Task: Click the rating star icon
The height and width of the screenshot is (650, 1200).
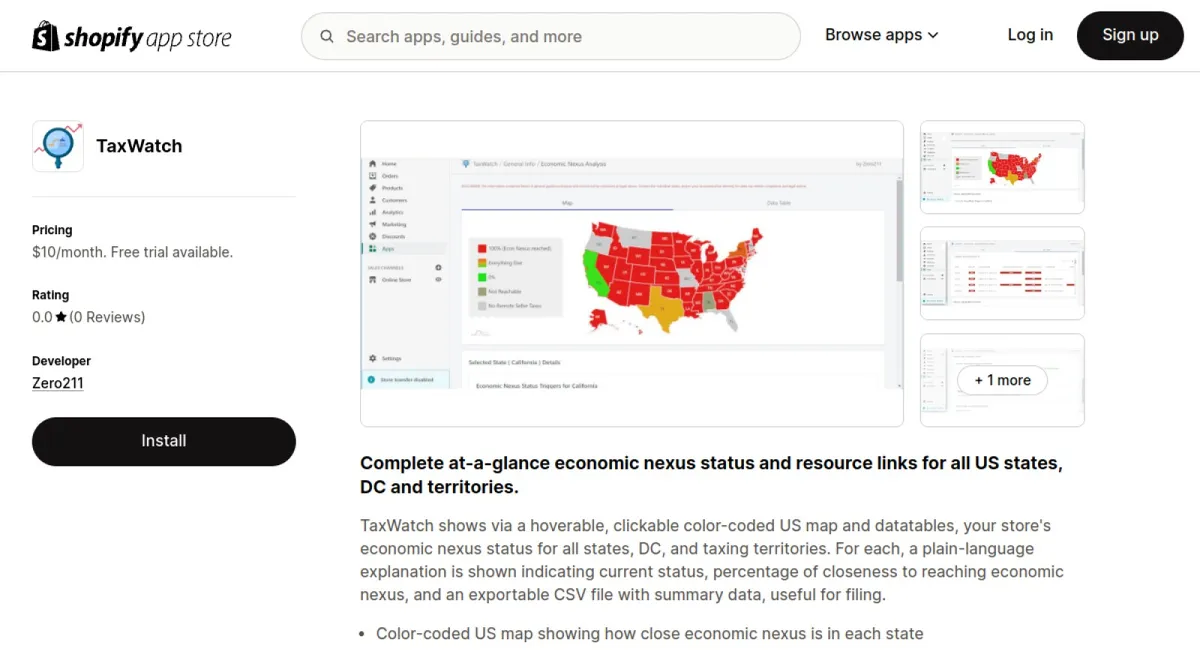Action: click(61, 317)
